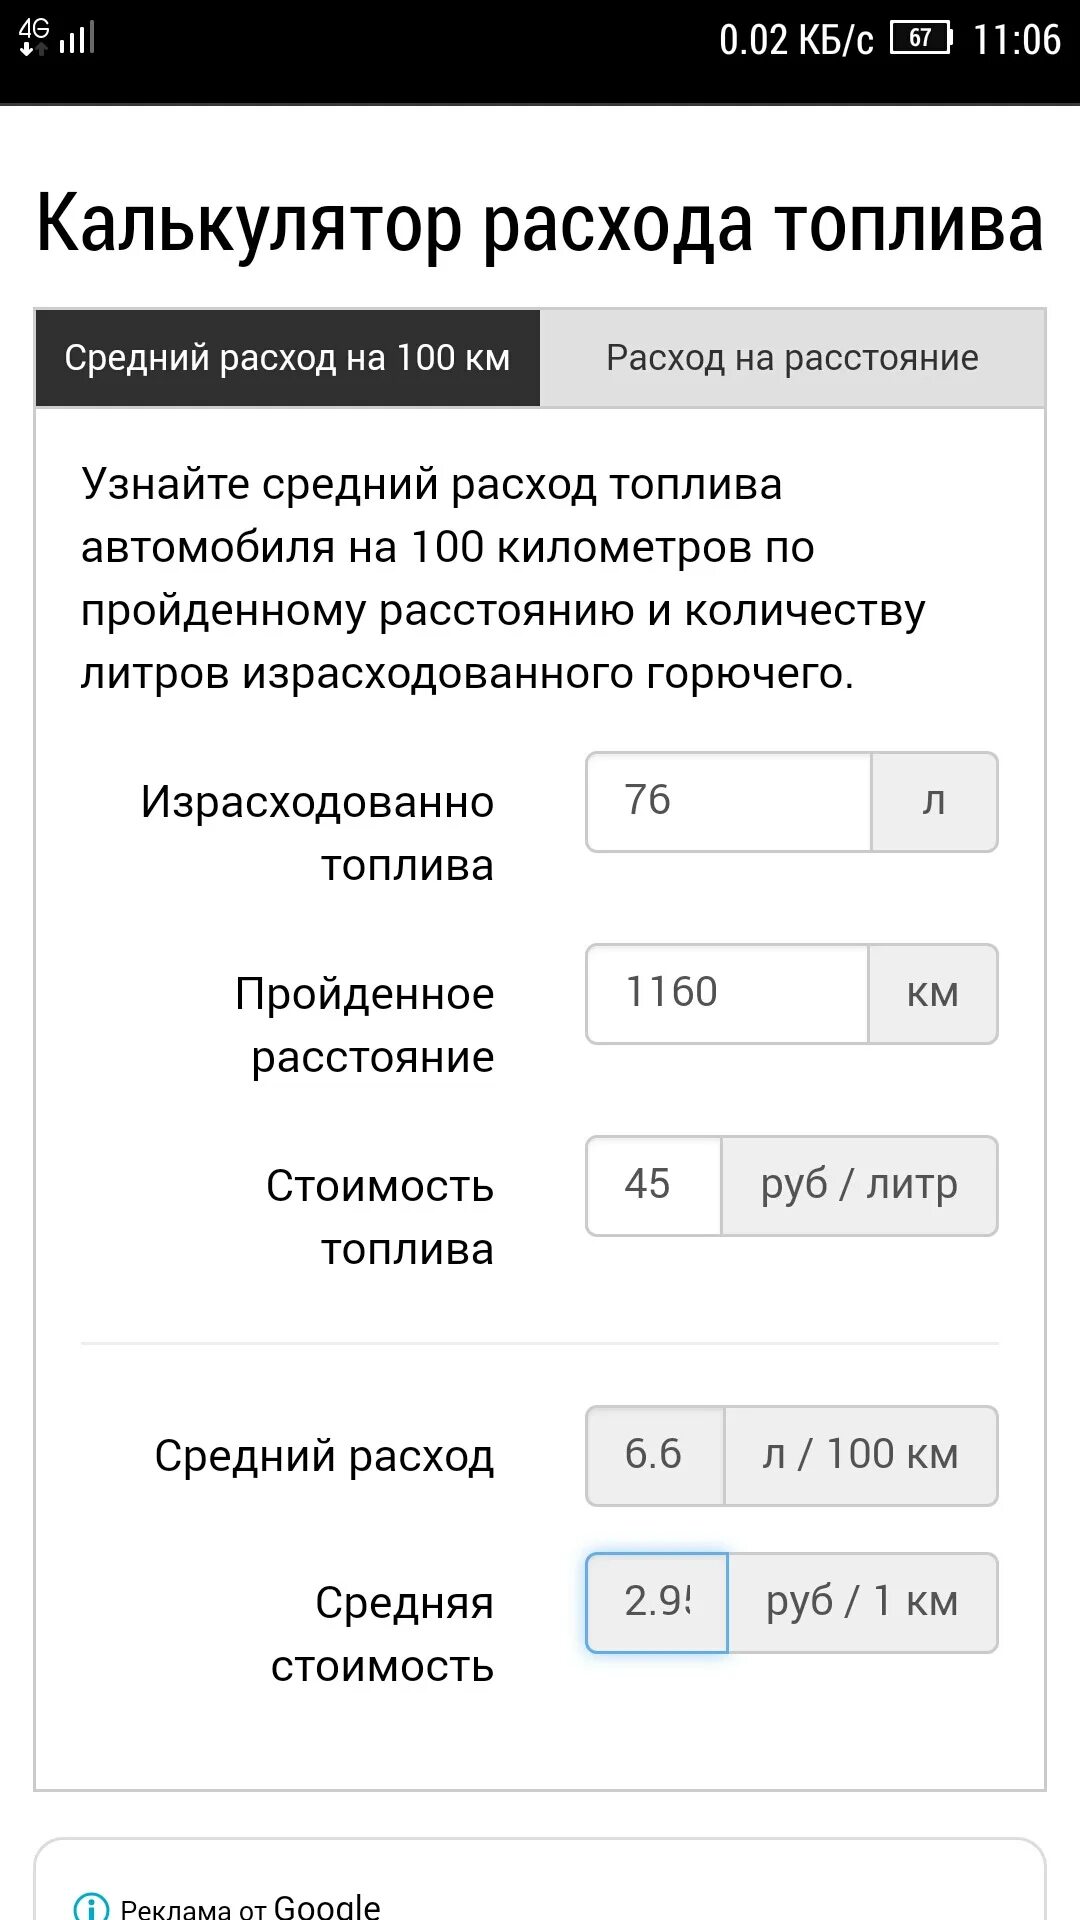Switch to Расход на расстояние tab
1080x1920 pixels.
click(x=792, y=358)
